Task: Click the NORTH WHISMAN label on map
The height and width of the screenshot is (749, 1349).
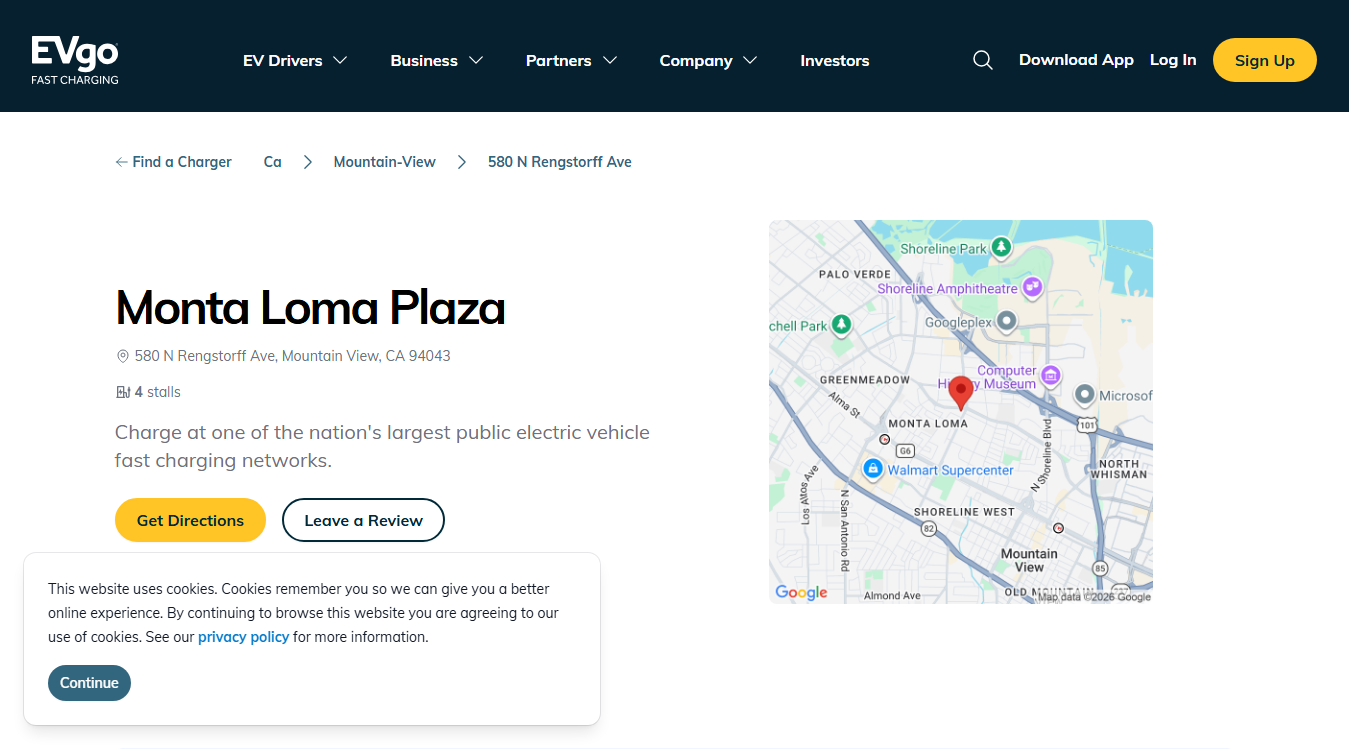Action: pyautogui.click(x=1118, y=469)
